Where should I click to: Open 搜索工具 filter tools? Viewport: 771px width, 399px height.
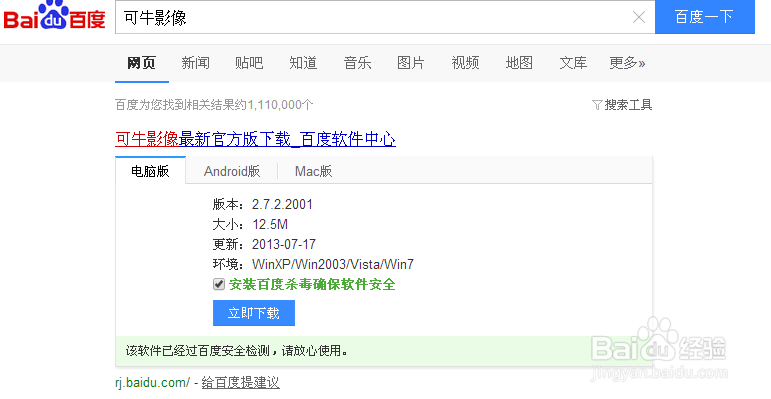(622, 105)
